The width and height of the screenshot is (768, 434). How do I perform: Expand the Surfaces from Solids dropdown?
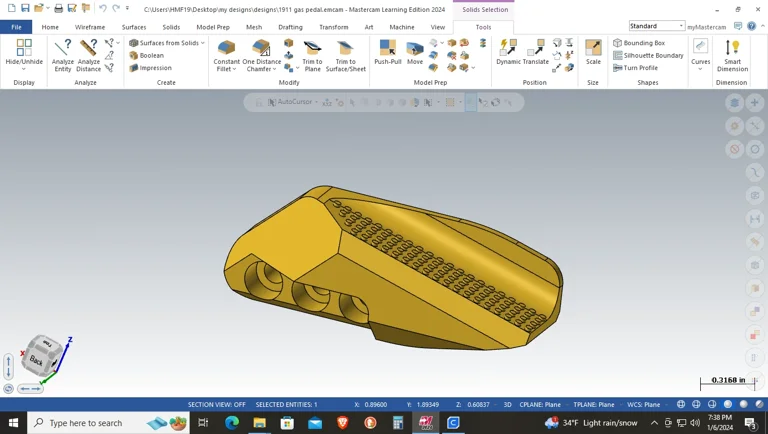click(203, 43)
